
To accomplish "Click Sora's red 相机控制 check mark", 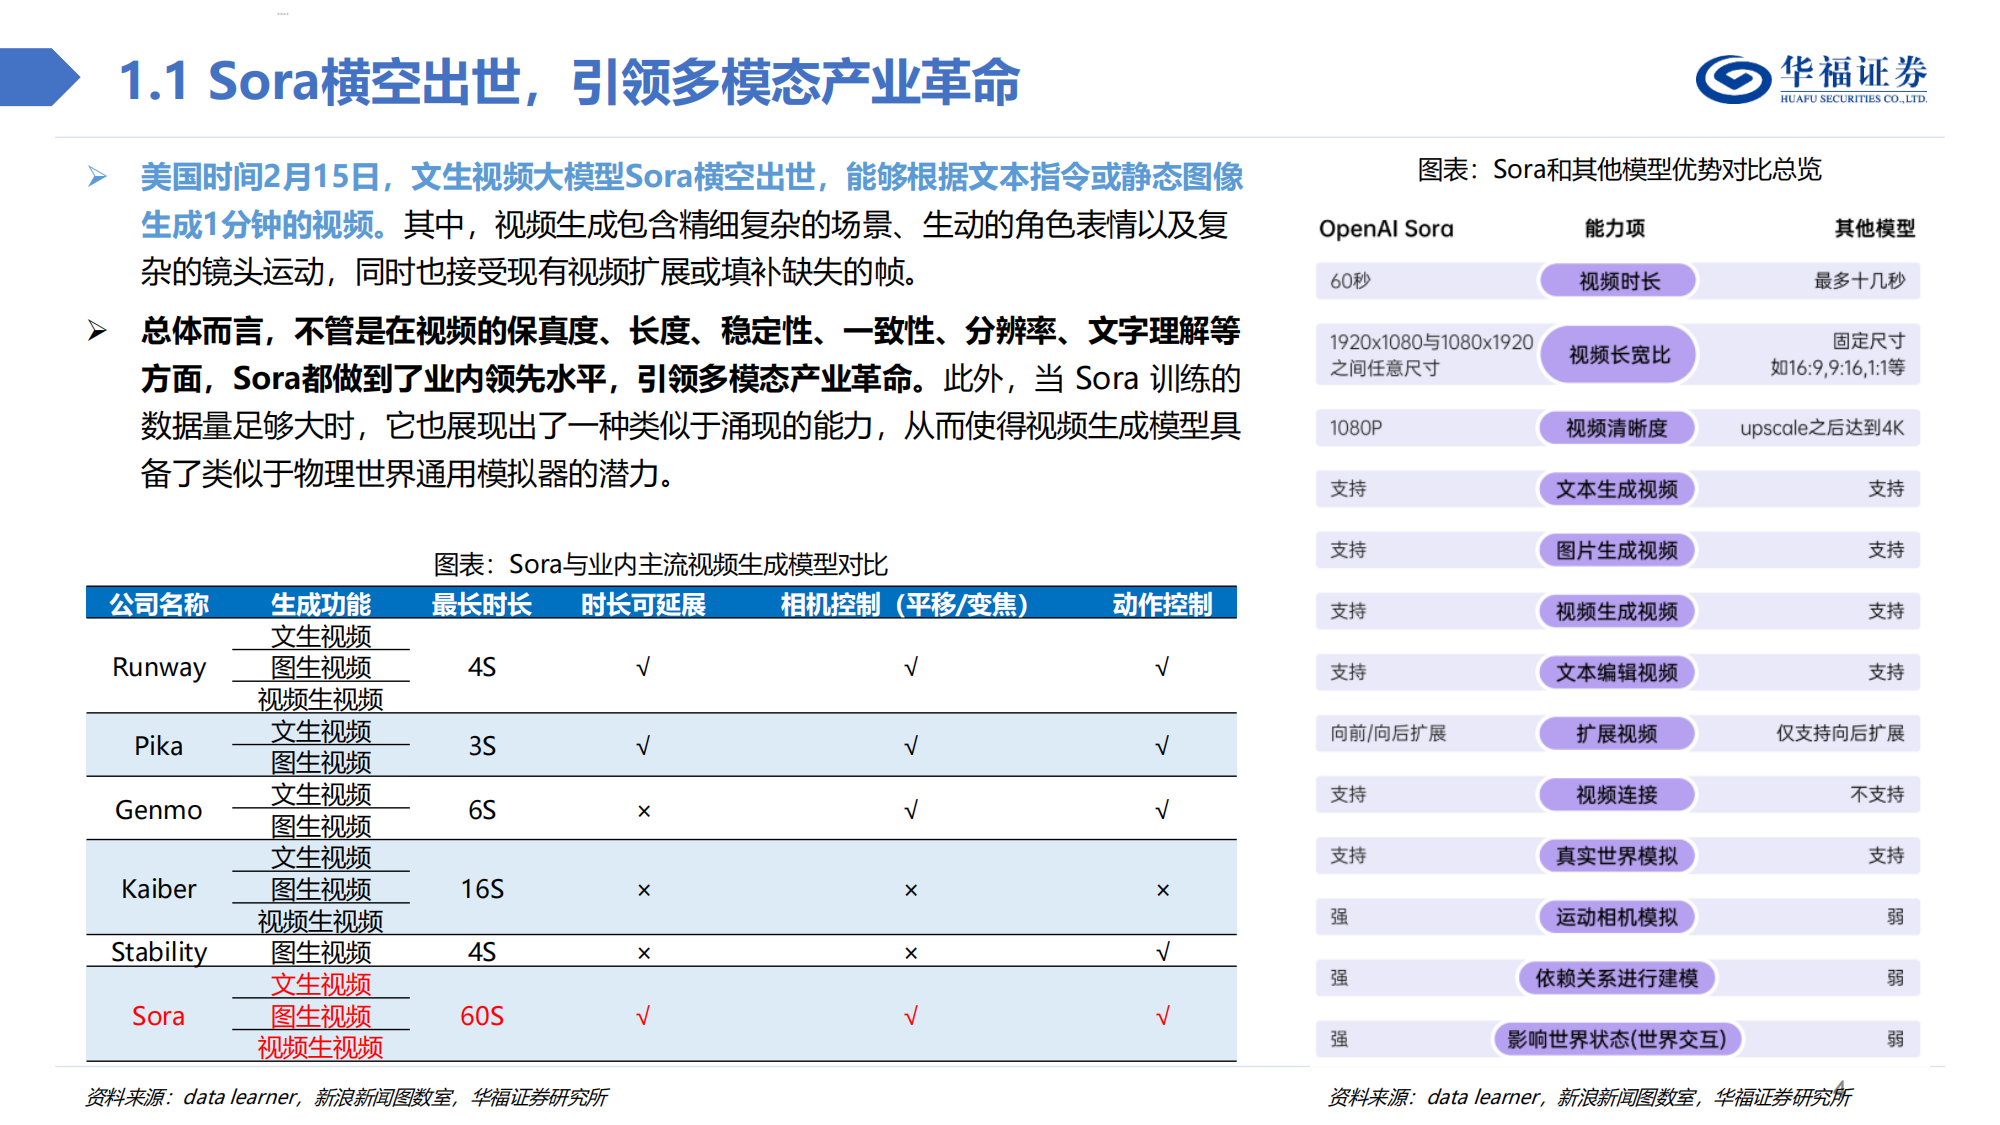I will coord(910,1016).
